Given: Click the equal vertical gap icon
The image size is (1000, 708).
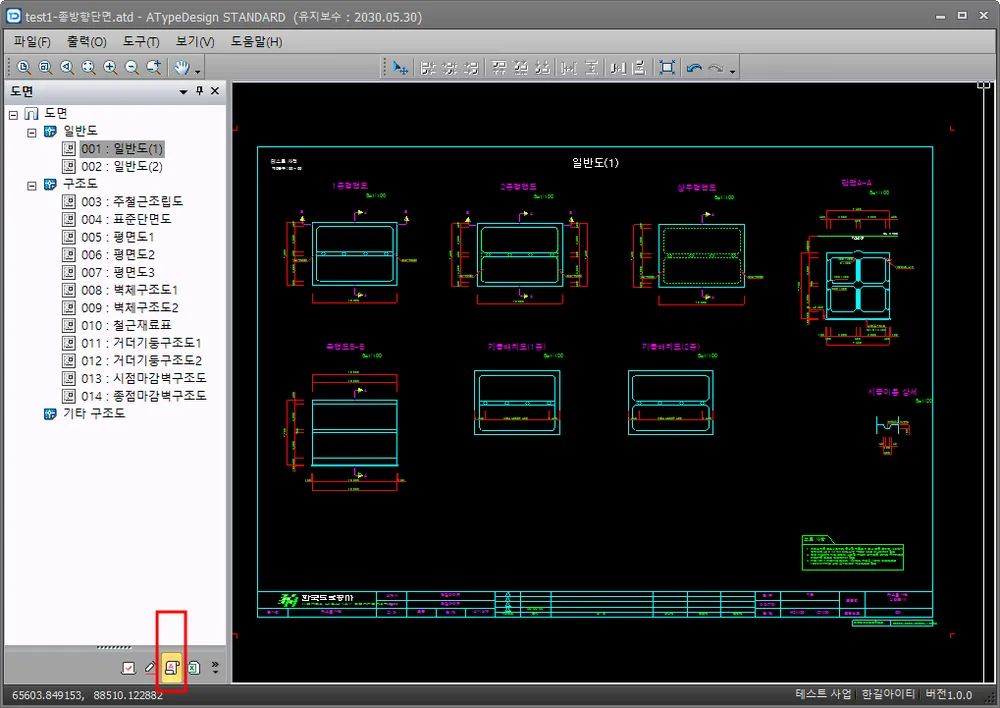Looking at the screenshot, I should 639,68.
